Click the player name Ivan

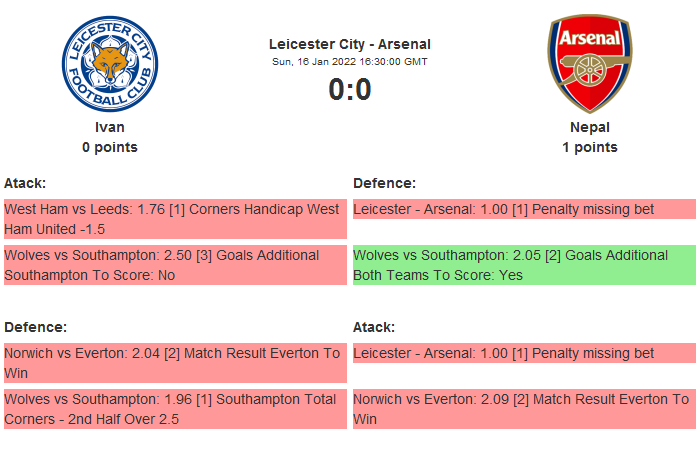110,127
